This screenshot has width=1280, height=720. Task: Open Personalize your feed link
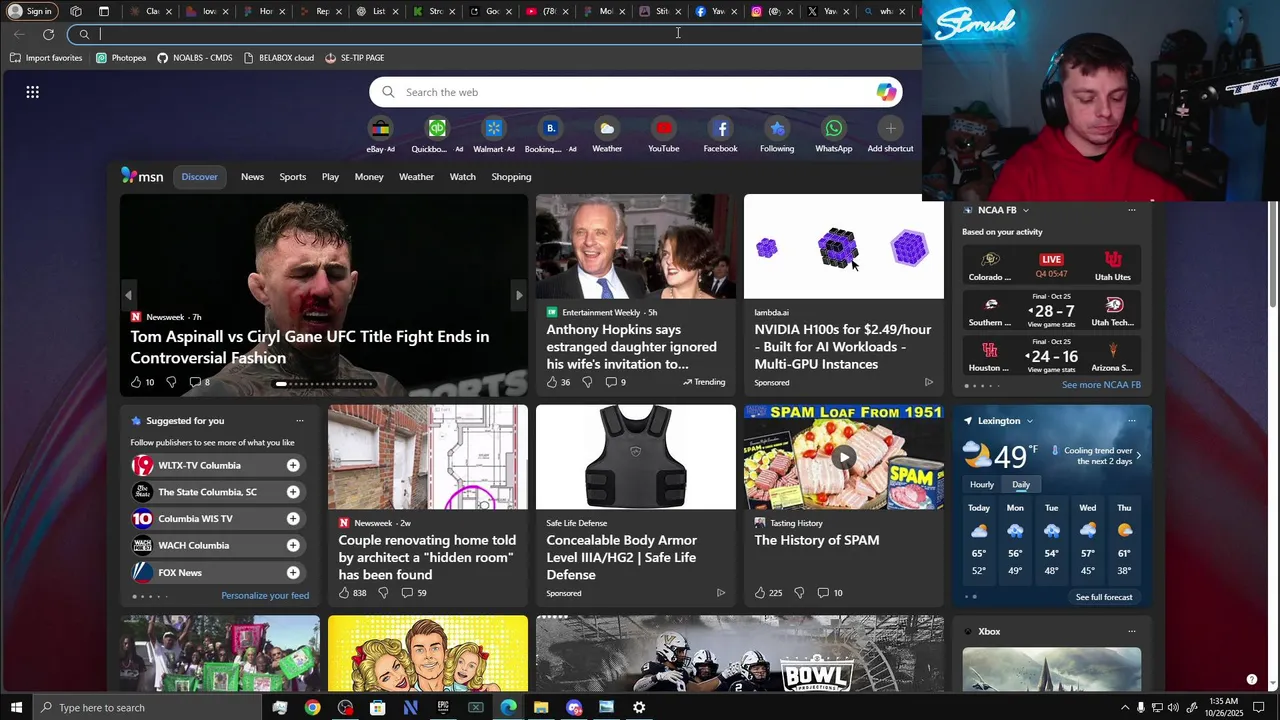pyautogui.click(x=265, y=596)
